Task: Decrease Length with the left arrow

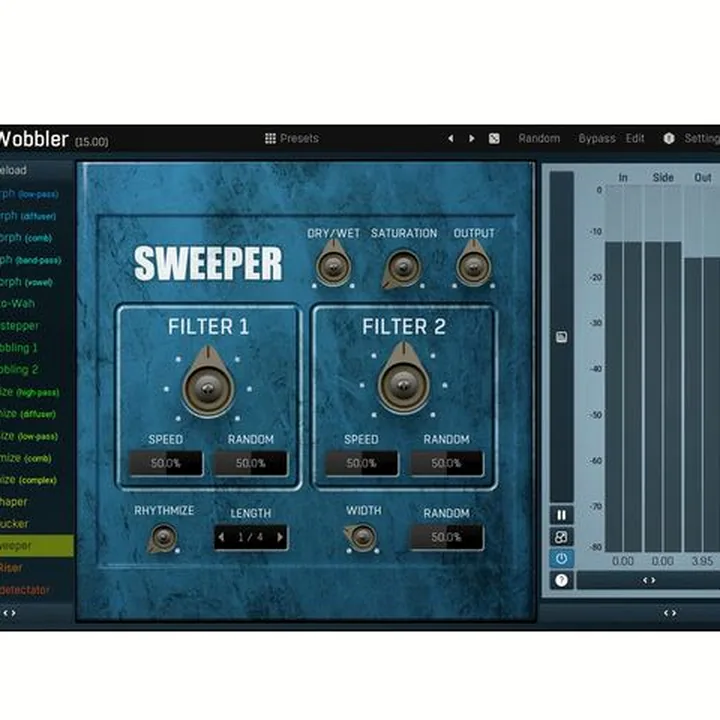Action: [x=221, y=537]
